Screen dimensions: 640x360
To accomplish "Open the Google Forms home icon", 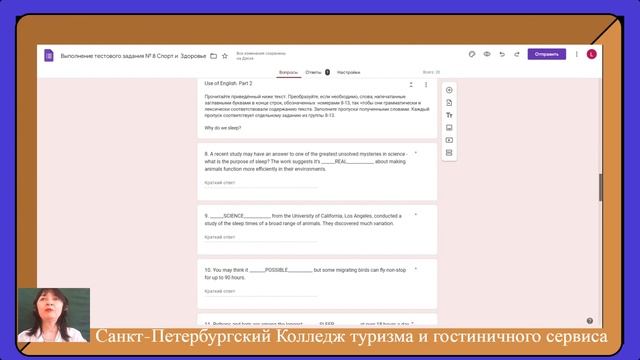I will pyautogui.click(x=49, y=55).
